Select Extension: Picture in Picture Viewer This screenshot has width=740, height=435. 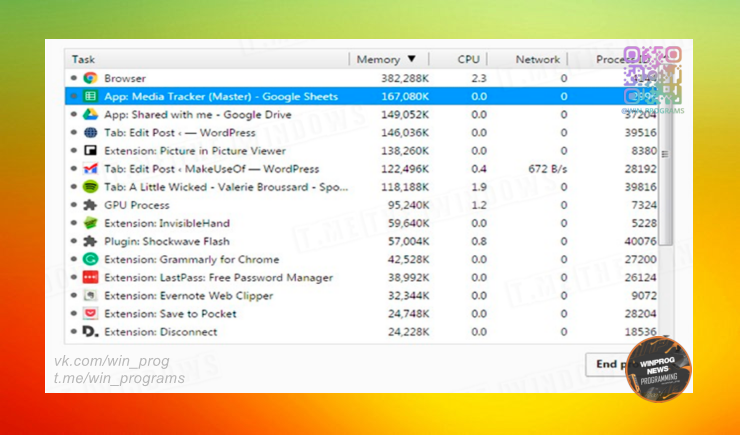[x=362, y=151]
